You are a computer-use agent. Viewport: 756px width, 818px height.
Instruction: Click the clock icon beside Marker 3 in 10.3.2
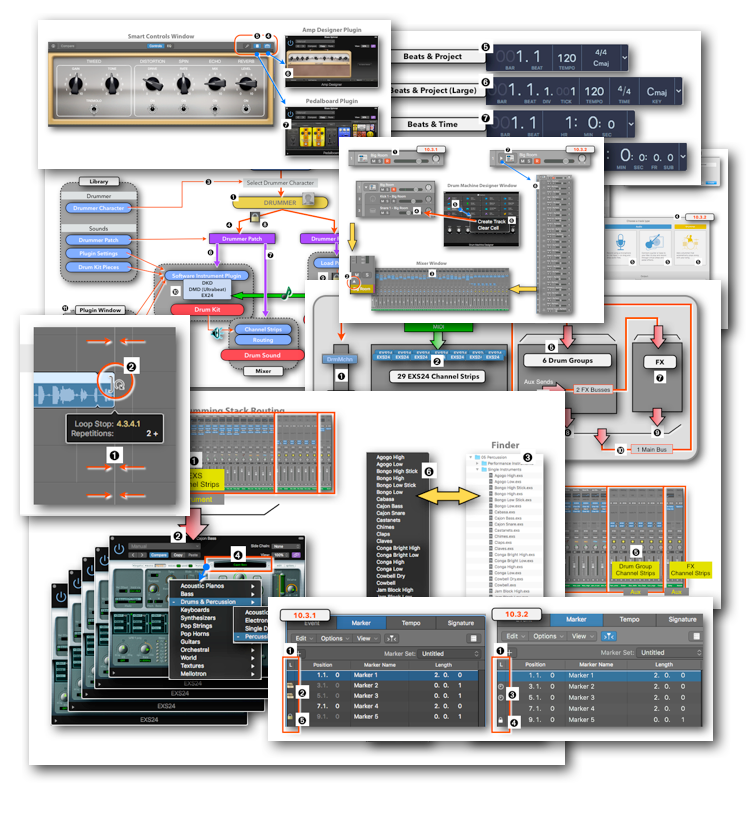[x=501, y=697]
